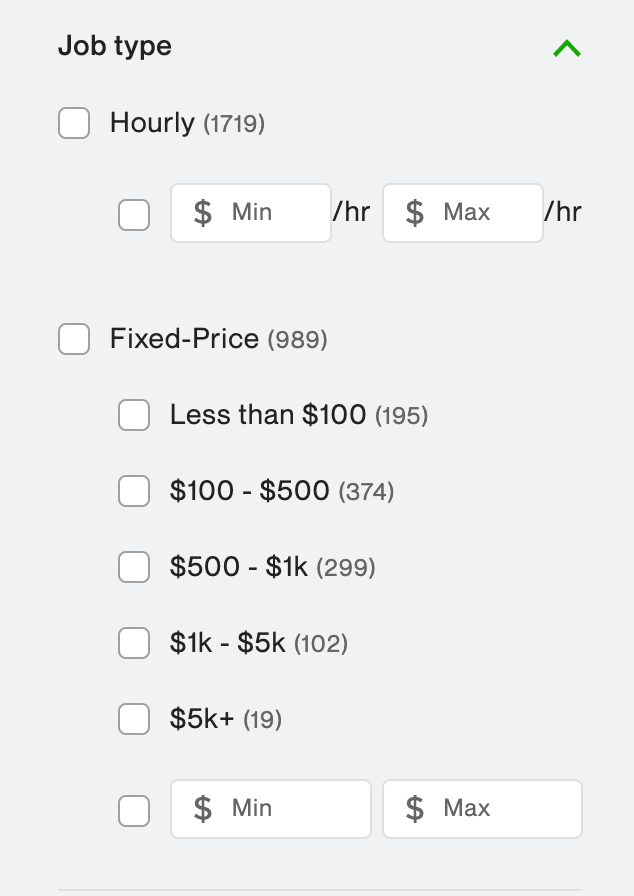Click dollar icon in fixed-price Max field
The height and width of the screenshot is (896, 634).
pyautogui.click(x=415, y=809)
